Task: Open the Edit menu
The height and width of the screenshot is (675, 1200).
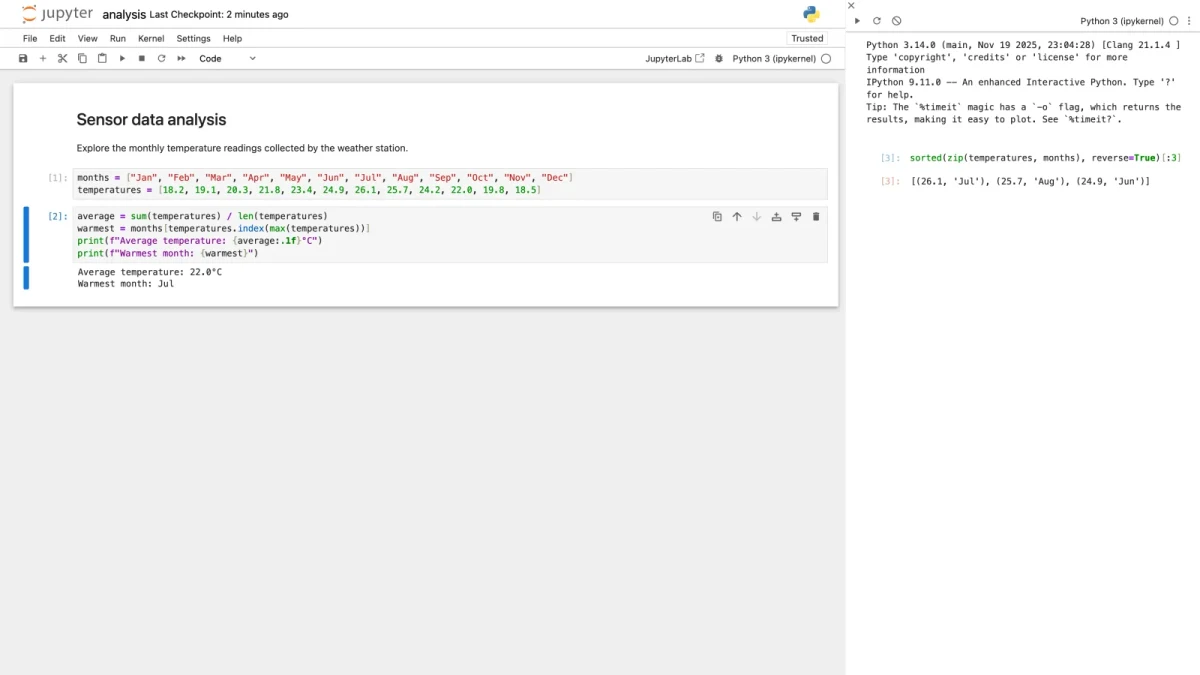Action: pyautogui.click(x=58, y=38)
